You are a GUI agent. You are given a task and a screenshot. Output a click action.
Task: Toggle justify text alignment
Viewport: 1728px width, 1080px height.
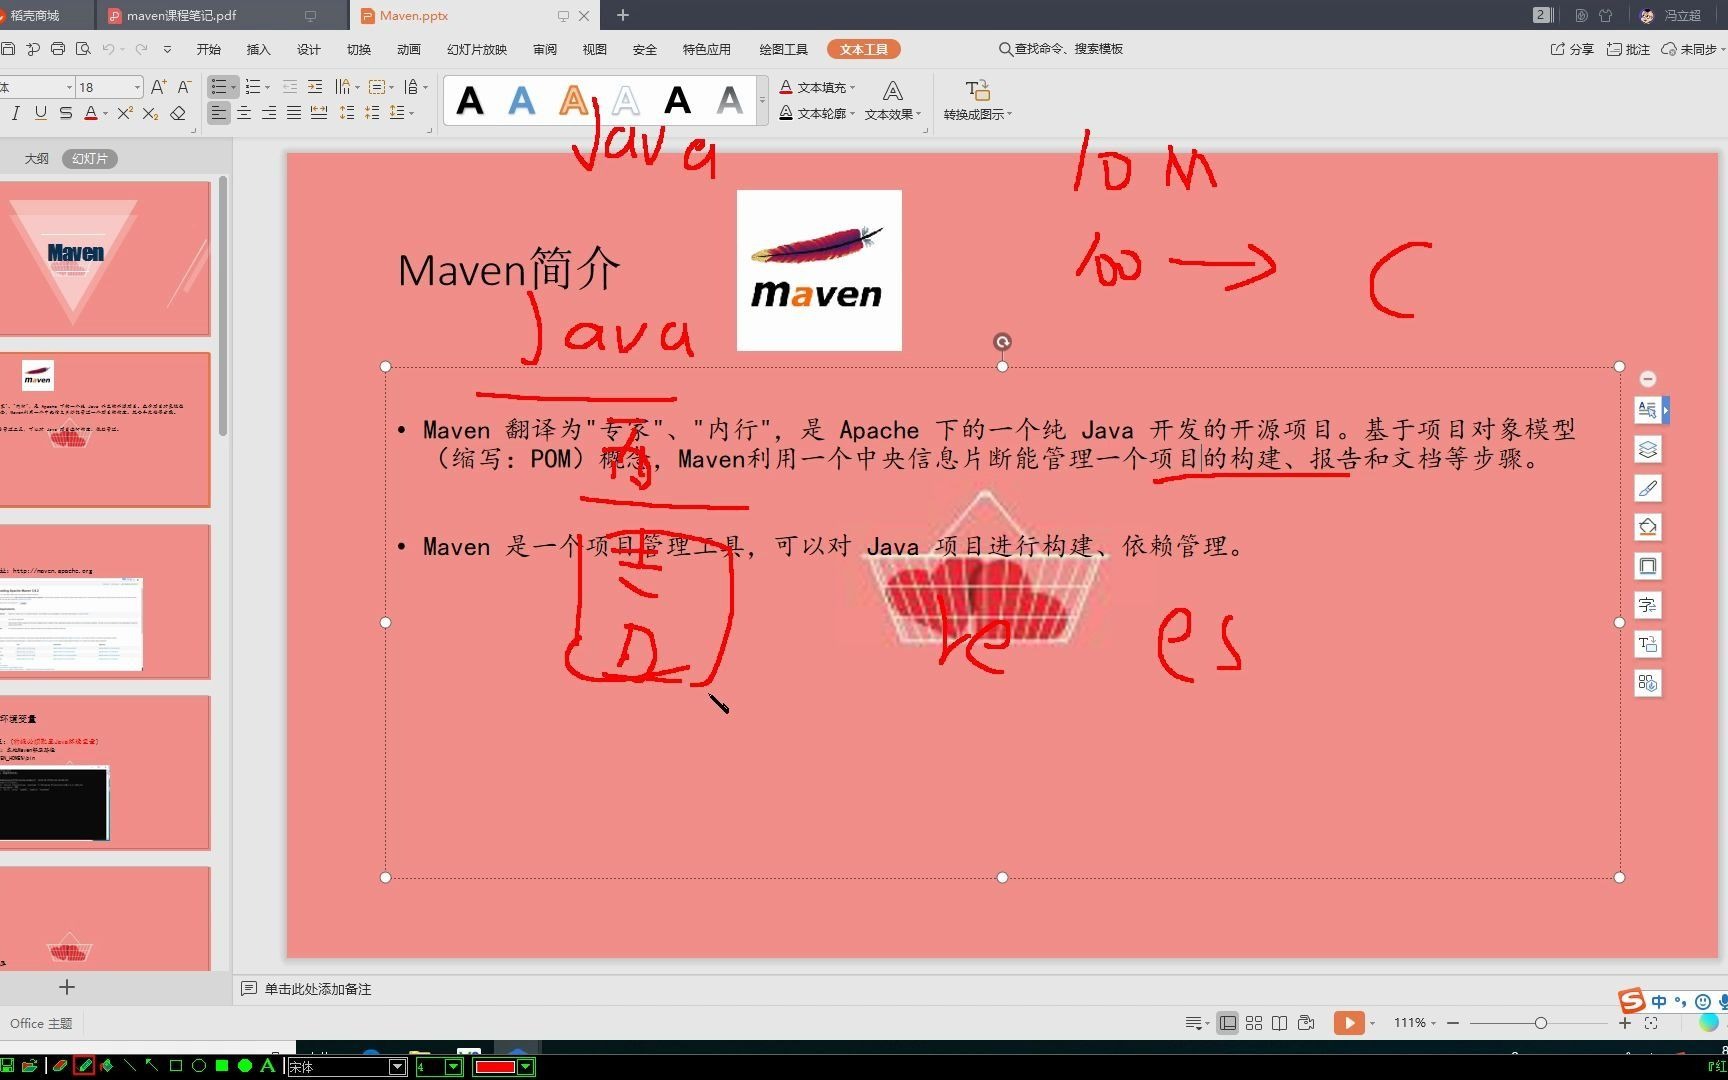click(294, 113)
